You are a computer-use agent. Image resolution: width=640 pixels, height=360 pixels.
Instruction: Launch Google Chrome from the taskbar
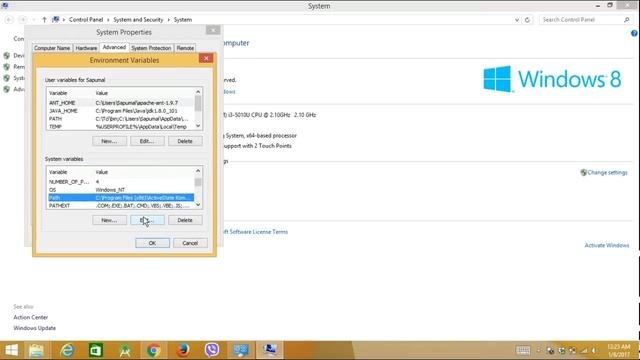click(153, 350)
